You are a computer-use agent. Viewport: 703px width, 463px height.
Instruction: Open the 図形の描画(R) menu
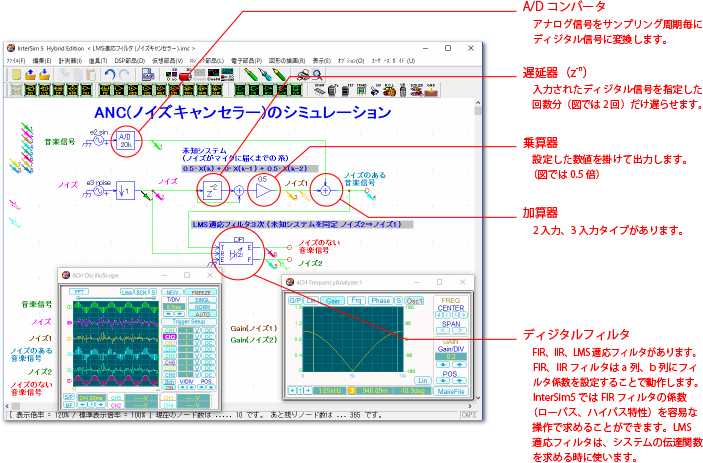[x=287, y=61]
